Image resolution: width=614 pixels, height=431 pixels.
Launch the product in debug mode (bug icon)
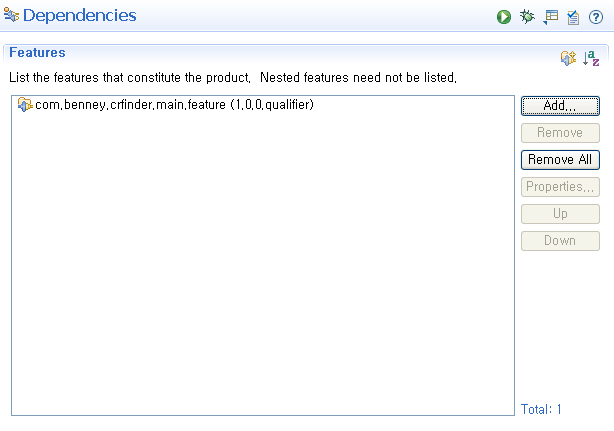[x=527, y=17]
